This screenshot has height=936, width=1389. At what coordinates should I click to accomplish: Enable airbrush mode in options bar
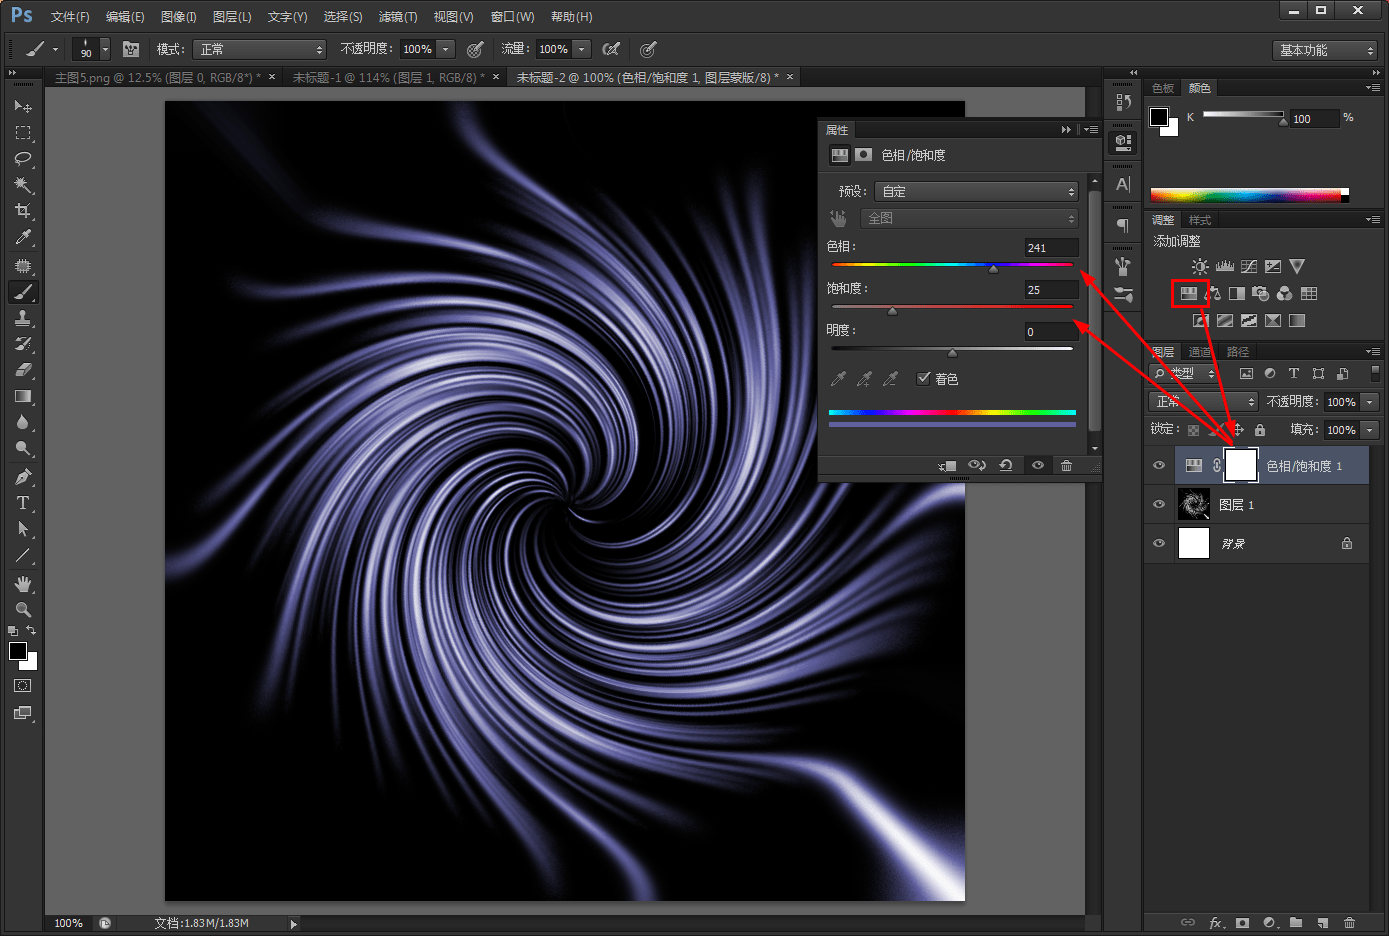(611, 49)
